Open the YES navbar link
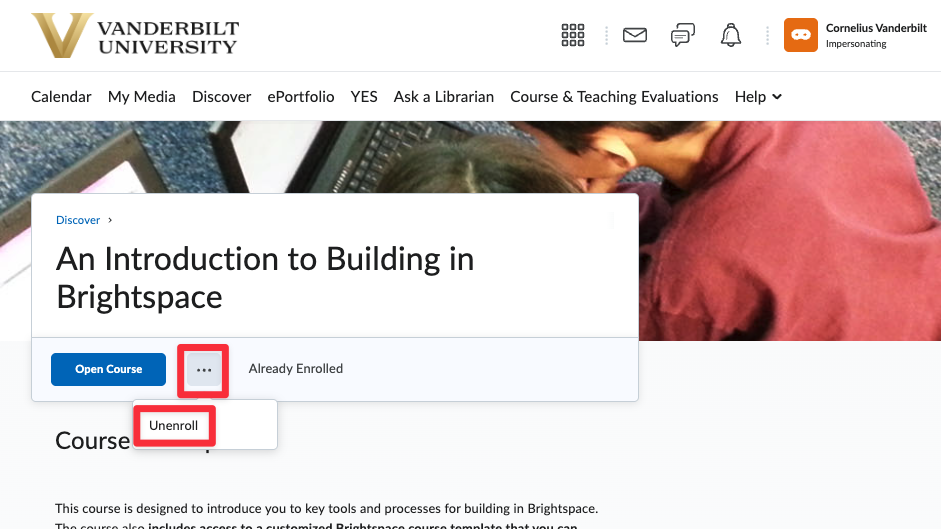The width and height of the screenshot is (941, 529). 364,97
